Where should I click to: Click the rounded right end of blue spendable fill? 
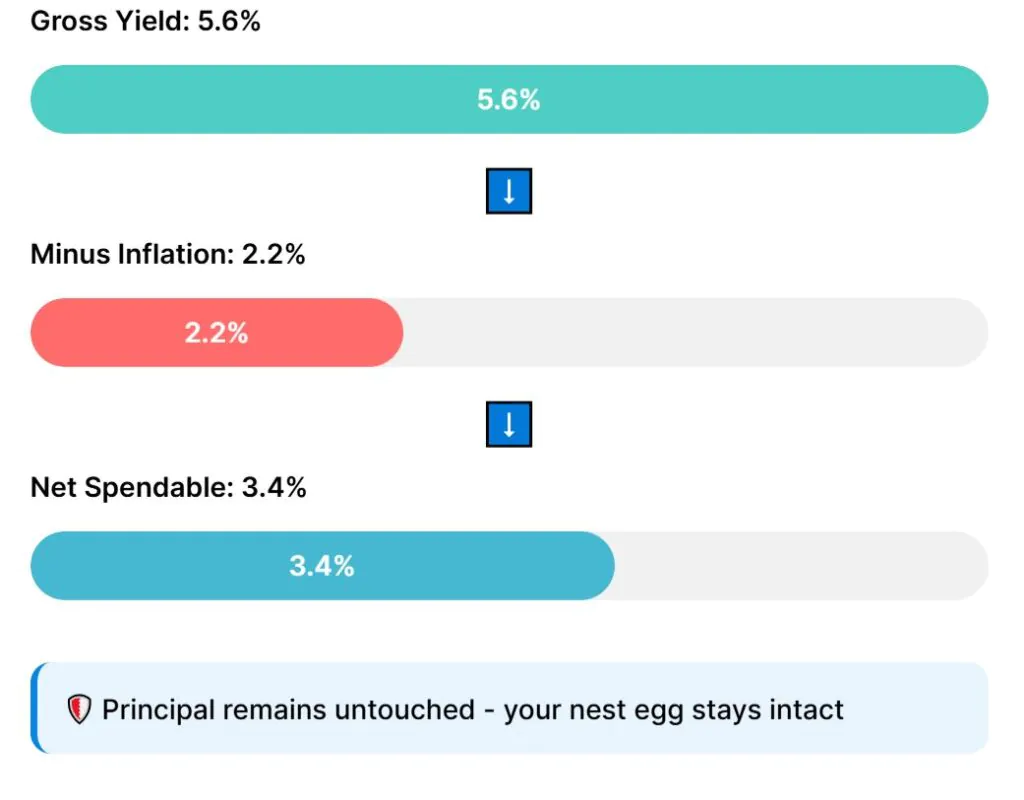603,566
